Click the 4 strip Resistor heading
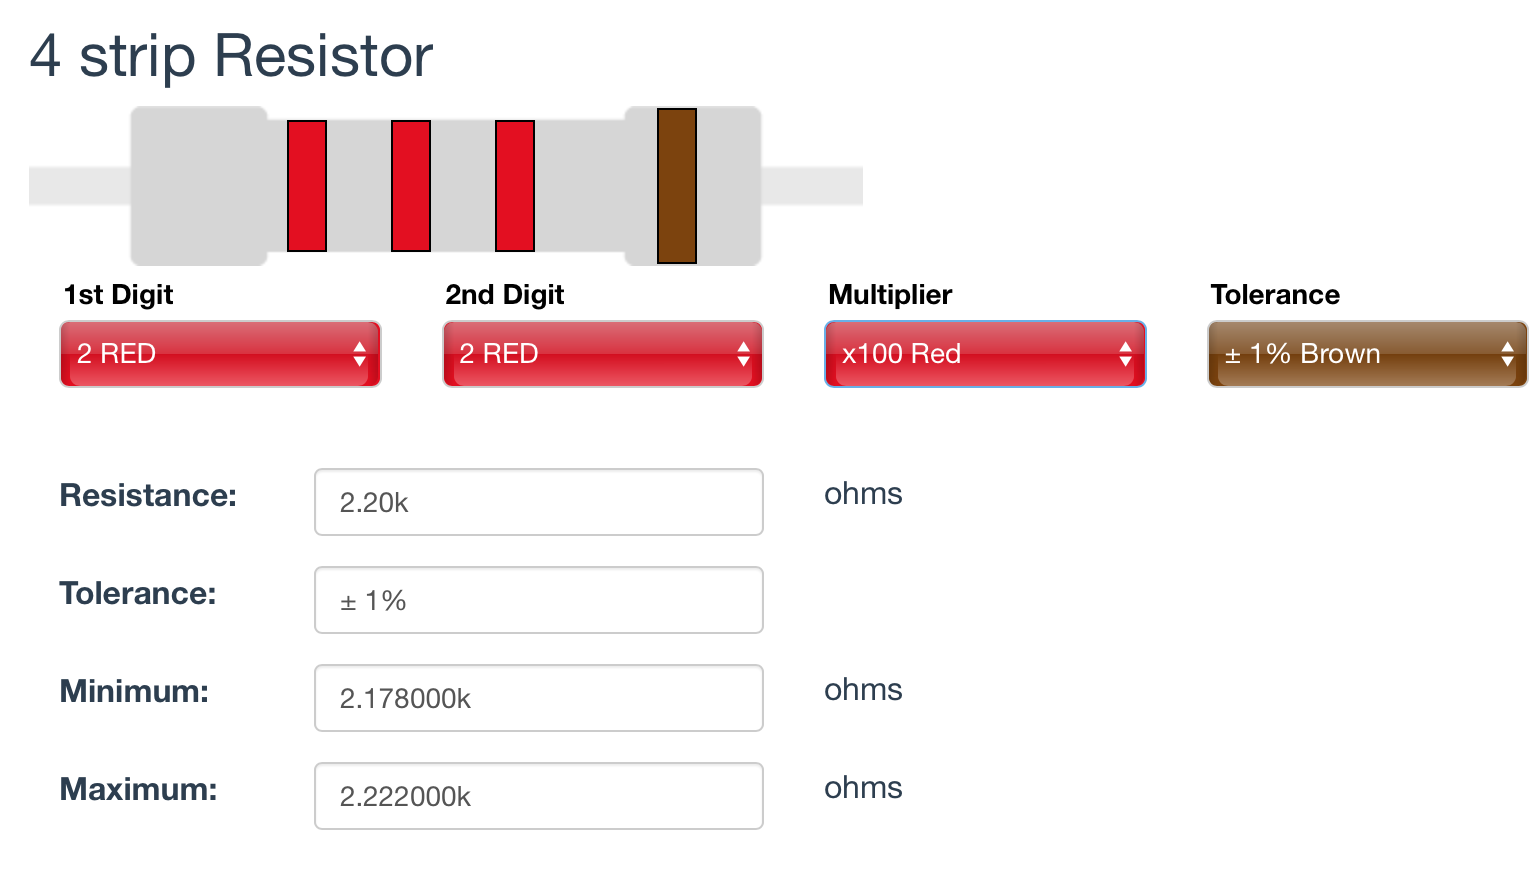 click(231, 56)
